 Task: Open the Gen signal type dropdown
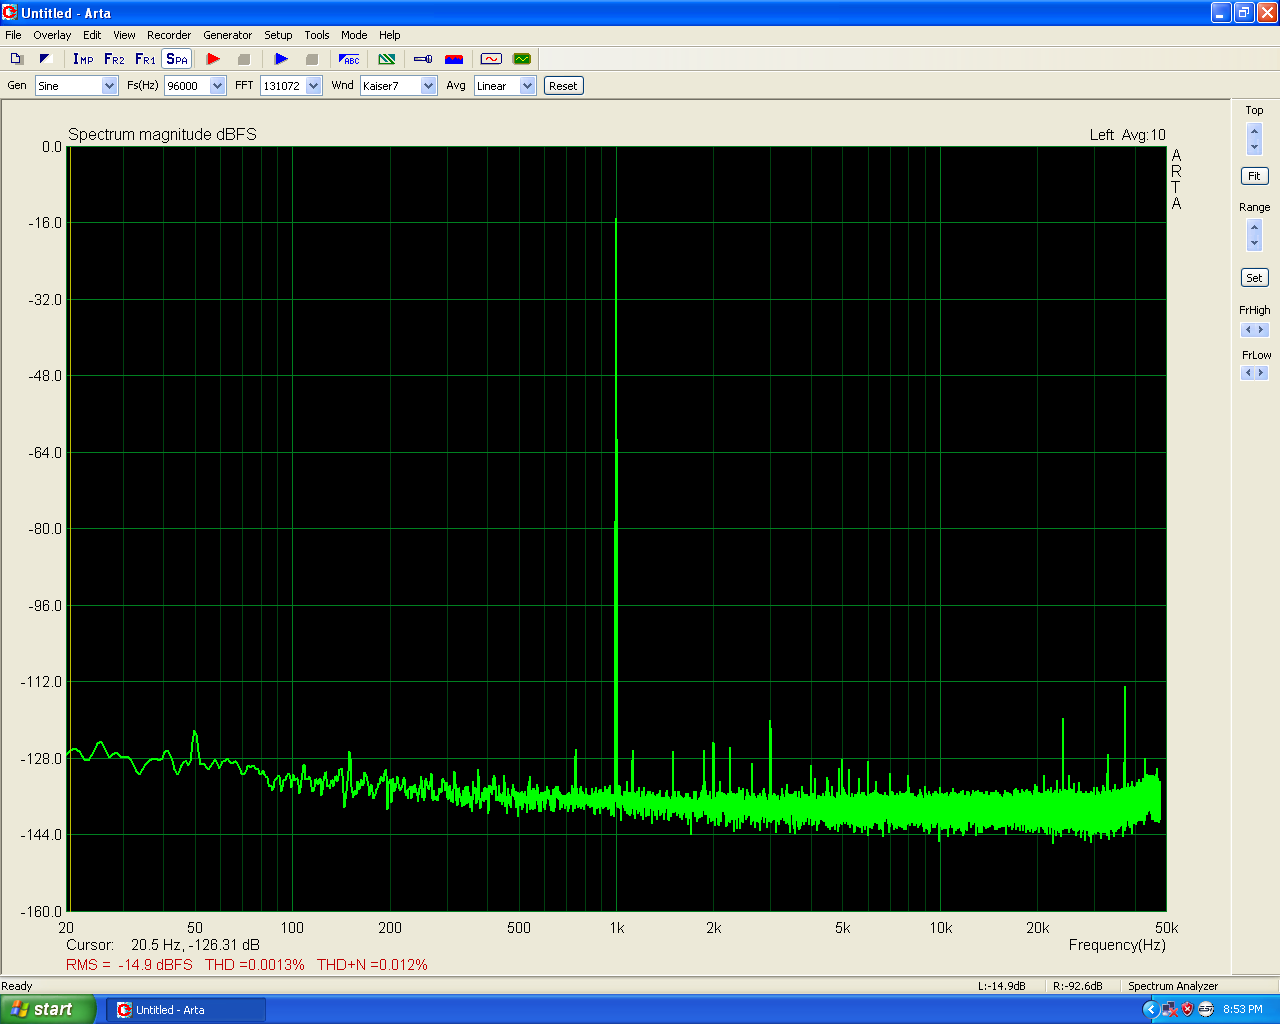click(x=109, y=86)
